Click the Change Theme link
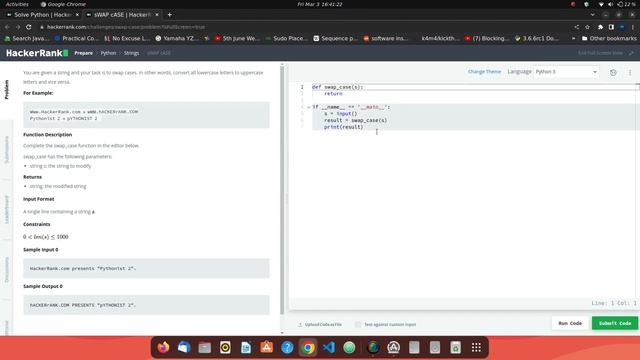Viewport: 640px width, 360px height. (484, 72)
